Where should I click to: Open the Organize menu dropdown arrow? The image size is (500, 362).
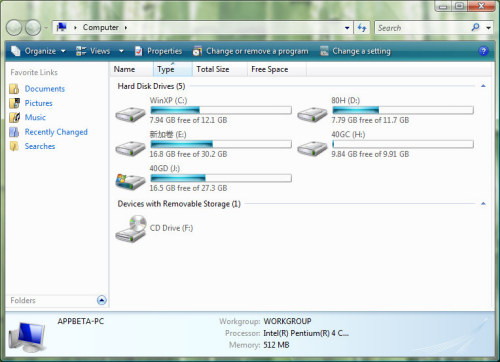click(x=63, y=51)
